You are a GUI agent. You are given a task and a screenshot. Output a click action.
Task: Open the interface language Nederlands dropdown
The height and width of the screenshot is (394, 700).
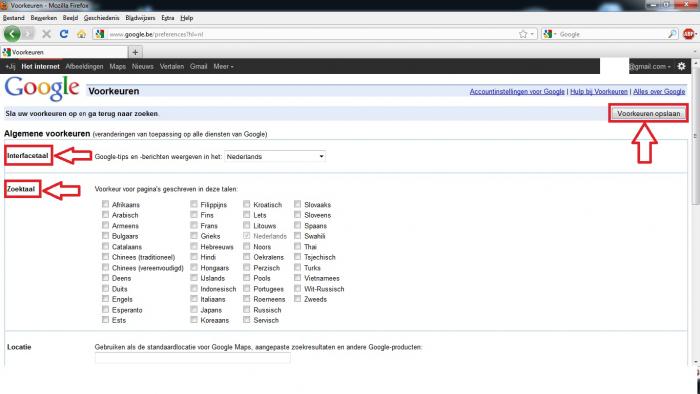[x=275, y=157]
